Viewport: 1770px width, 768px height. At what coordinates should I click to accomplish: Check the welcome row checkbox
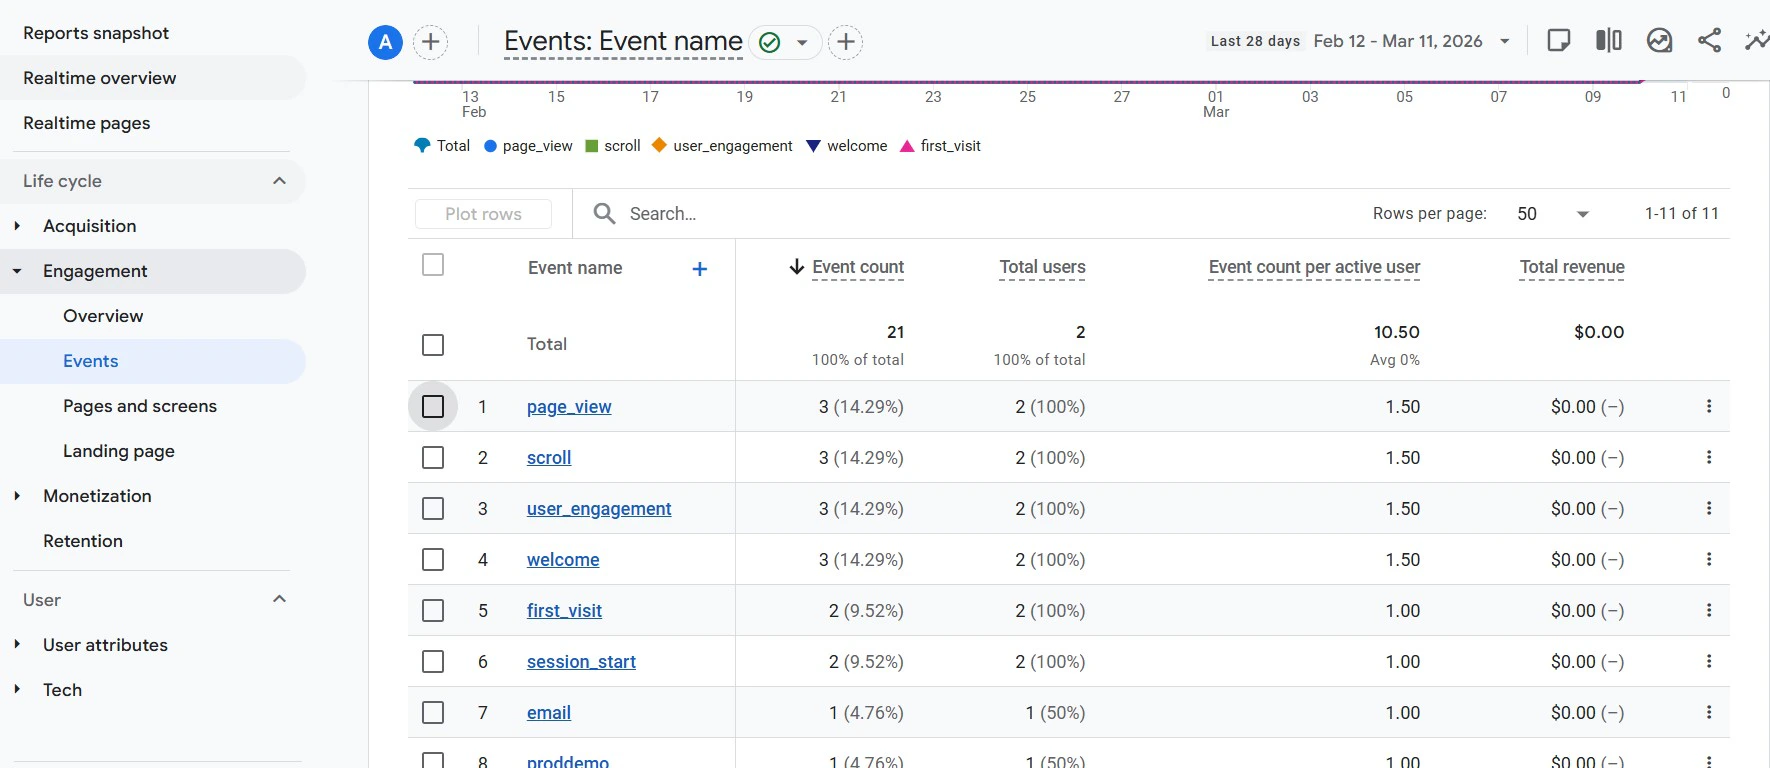tap(433, 559)
